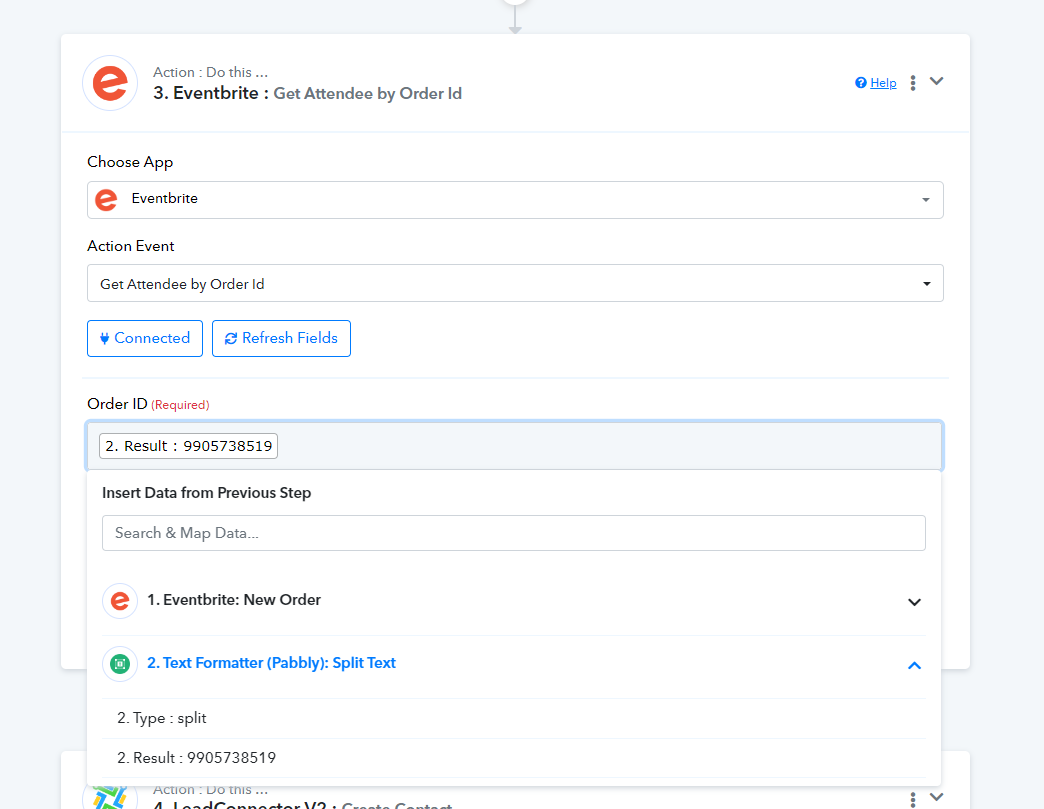The width and height of the screenshot is (1044, 809).
Task: Click the step 3 title 'Get Attendee by Order Id'
Action: coord(368,93)
